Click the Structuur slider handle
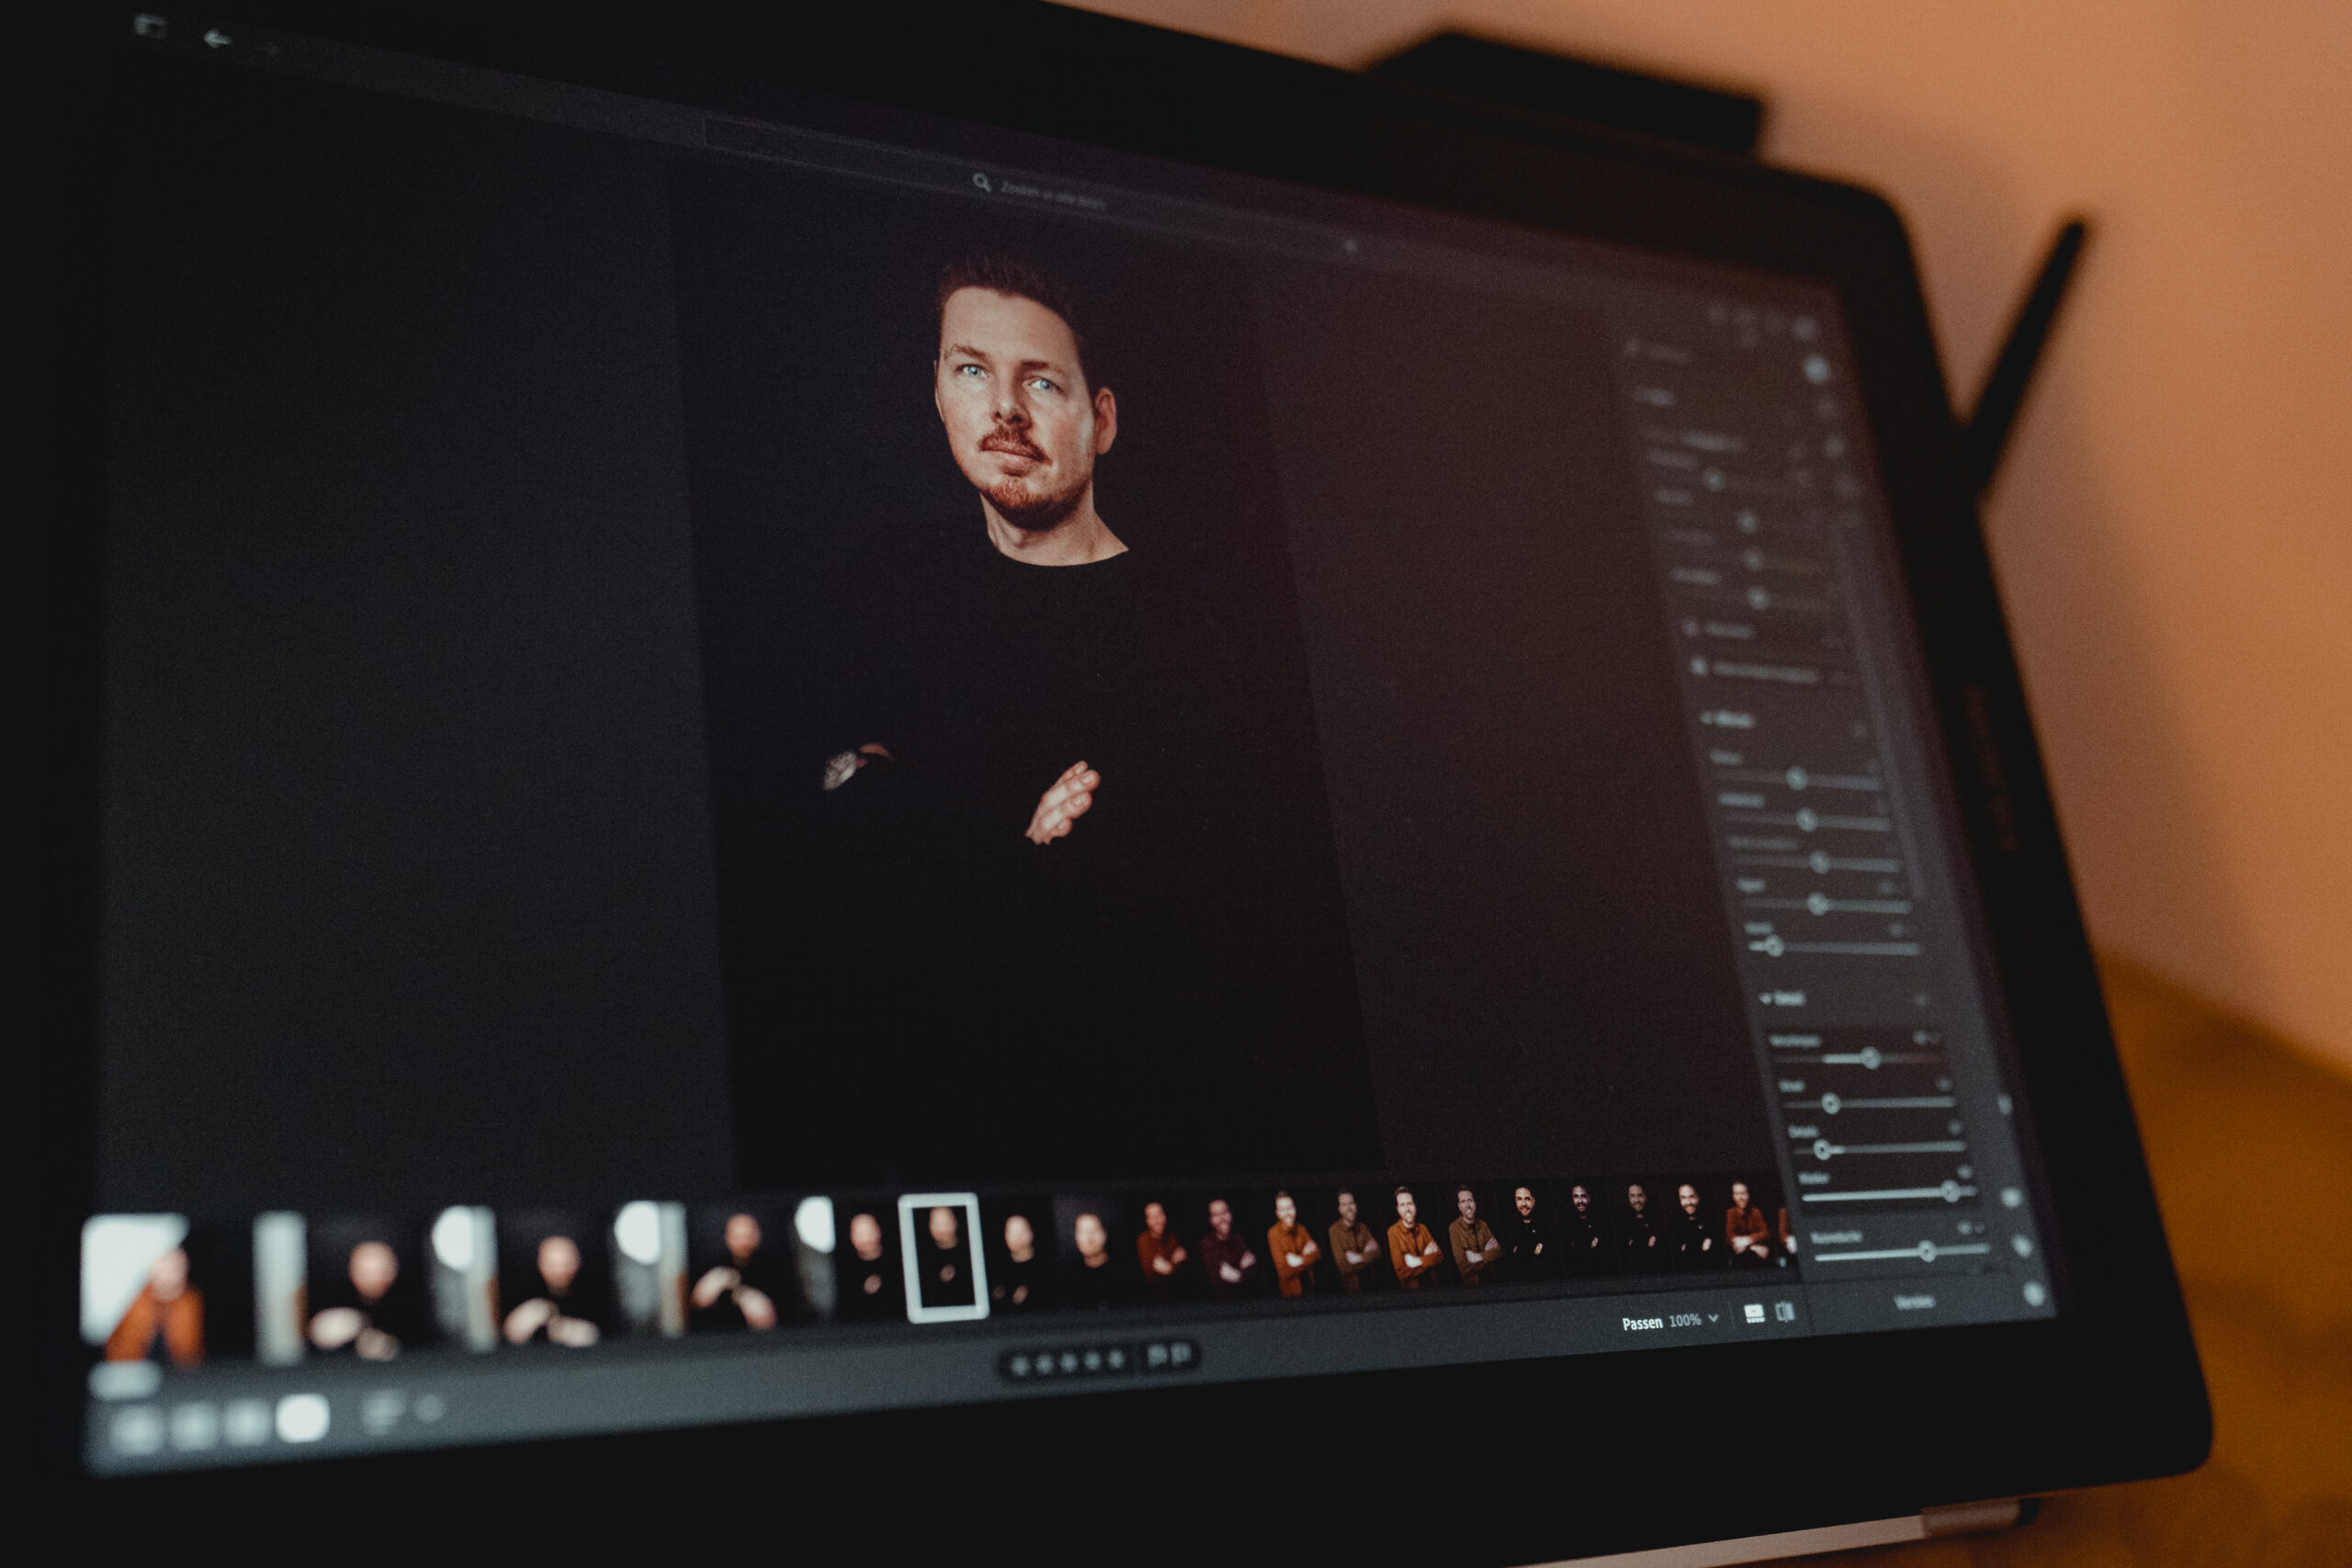Image resolution: width=2352 pixels, height=1568 pixels. pyautogui.click(x=1796, y=779)
